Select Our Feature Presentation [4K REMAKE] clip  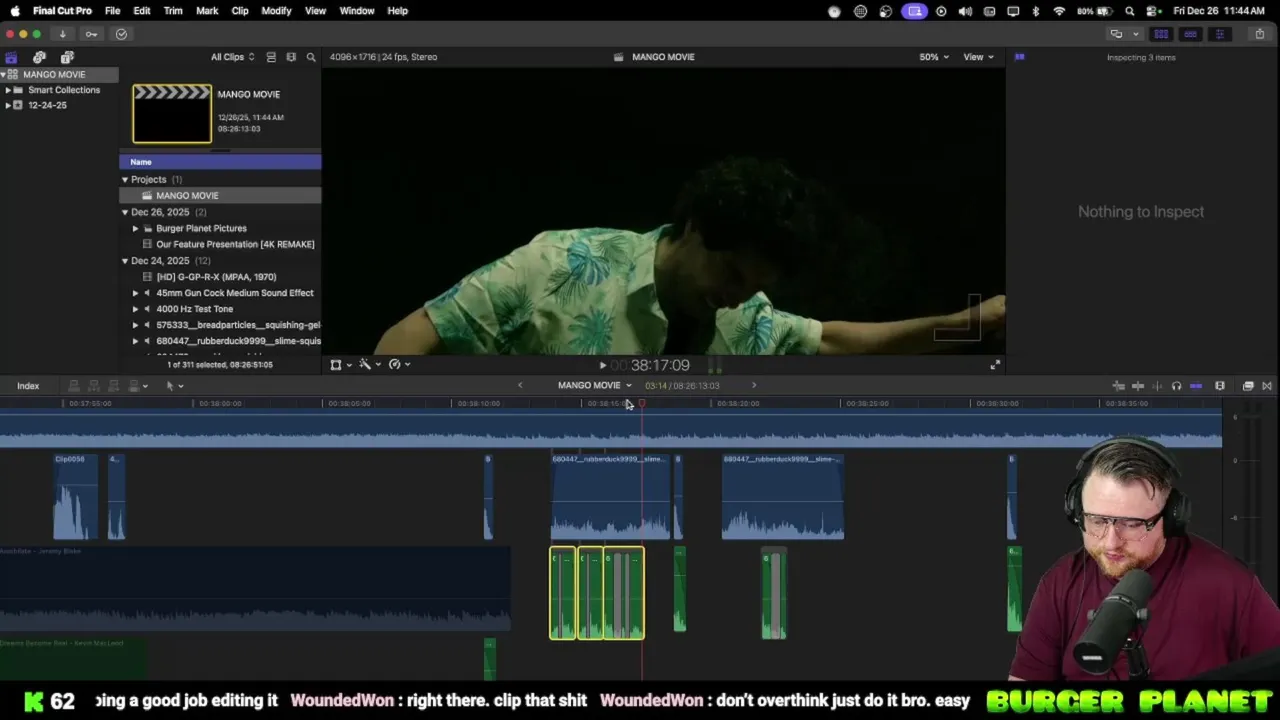click(x=220, y=244)
